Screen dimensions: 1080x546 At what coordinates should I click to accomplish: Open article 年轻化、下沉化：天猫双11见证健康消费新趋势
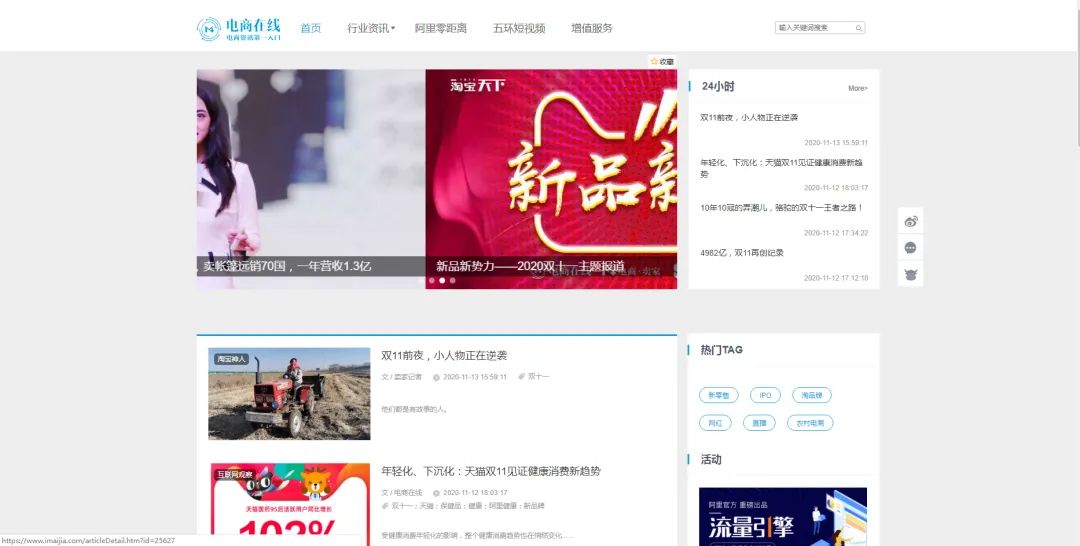coord(491,471)
